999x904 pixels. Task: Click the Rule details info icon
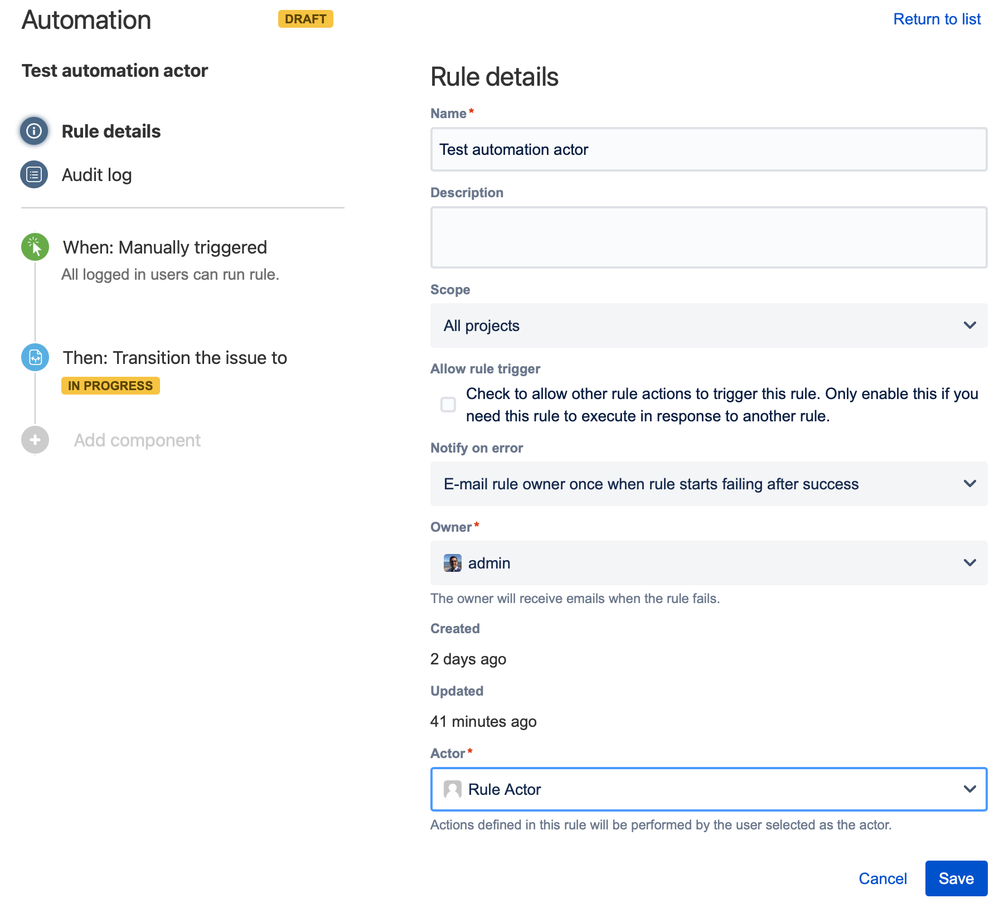[34, 131]
